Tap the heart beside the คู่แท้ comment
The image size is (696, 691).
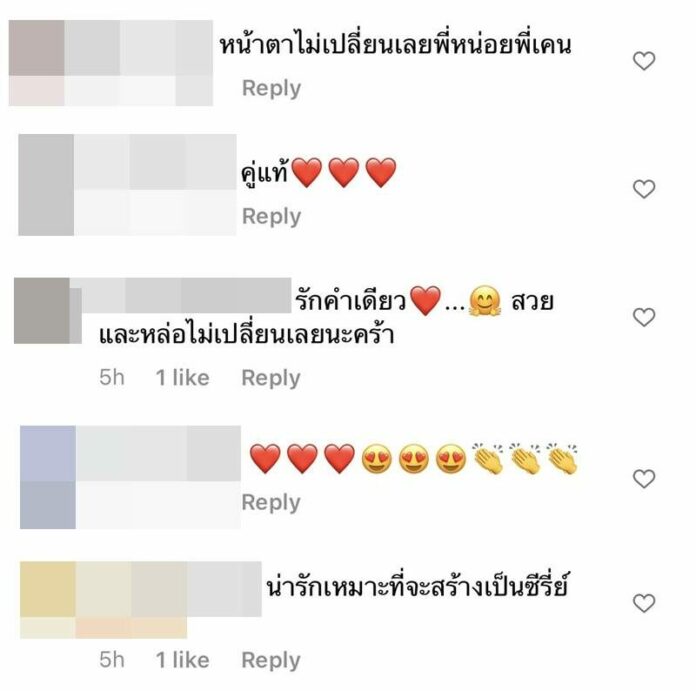(644, 189)
